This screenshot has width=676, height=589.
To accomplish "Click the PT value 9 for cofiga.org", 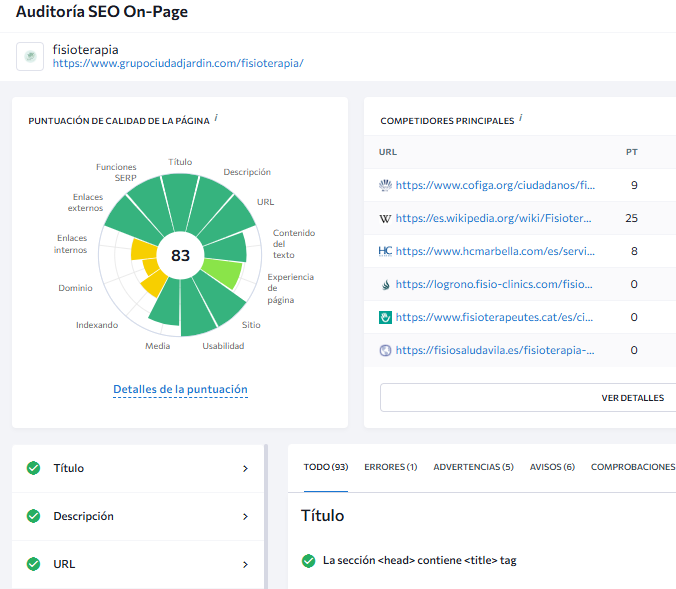I will pos(634,185).
